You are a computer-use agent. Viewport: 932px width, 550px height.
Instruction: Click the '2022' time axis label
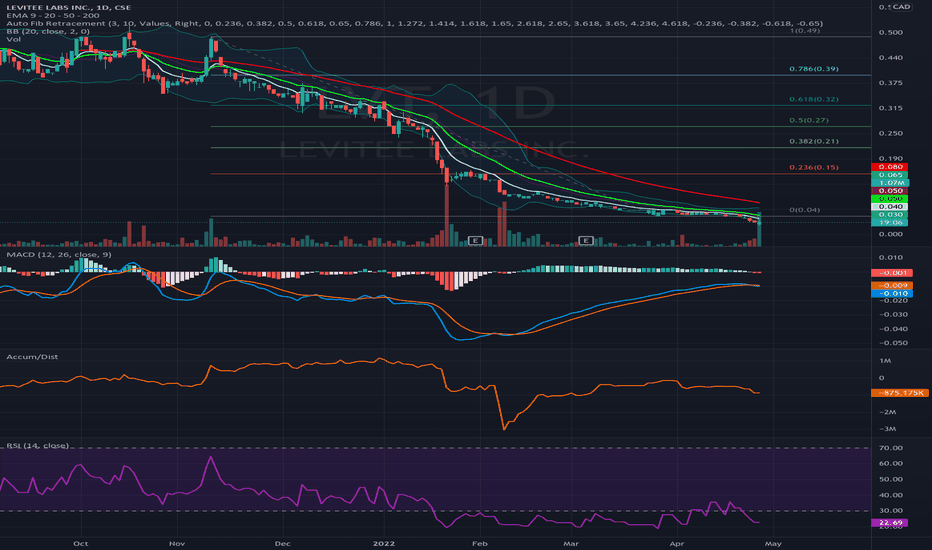click(x=383, y=543)
